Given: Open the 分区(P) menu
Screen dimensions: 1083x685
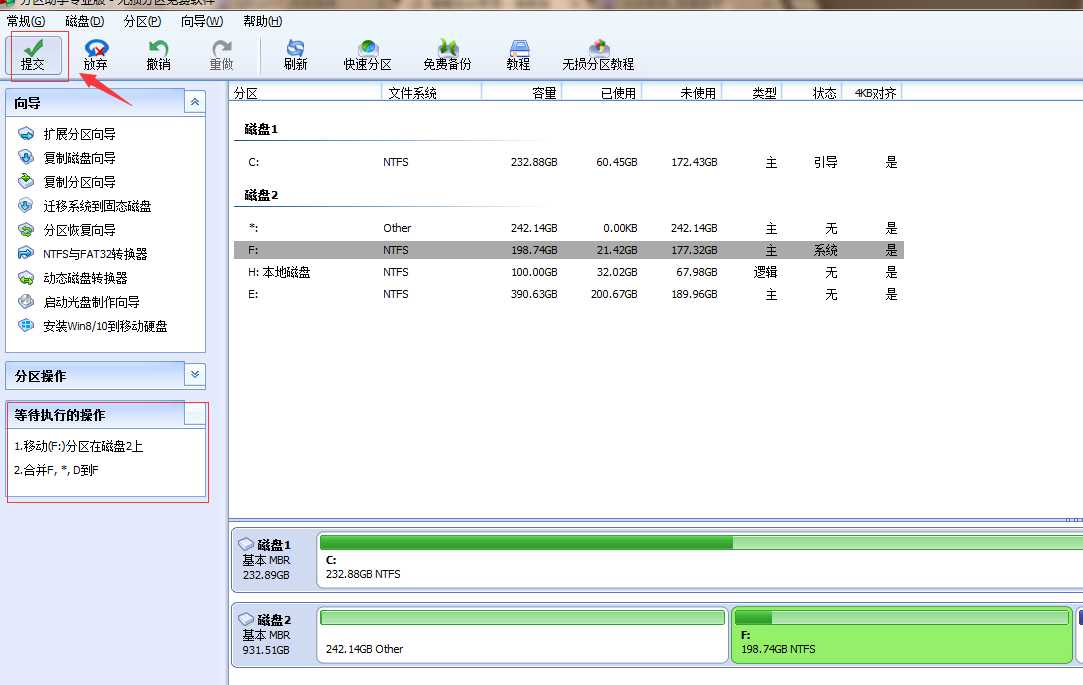Looking at the screenshot, I should [x=142, y=21].
